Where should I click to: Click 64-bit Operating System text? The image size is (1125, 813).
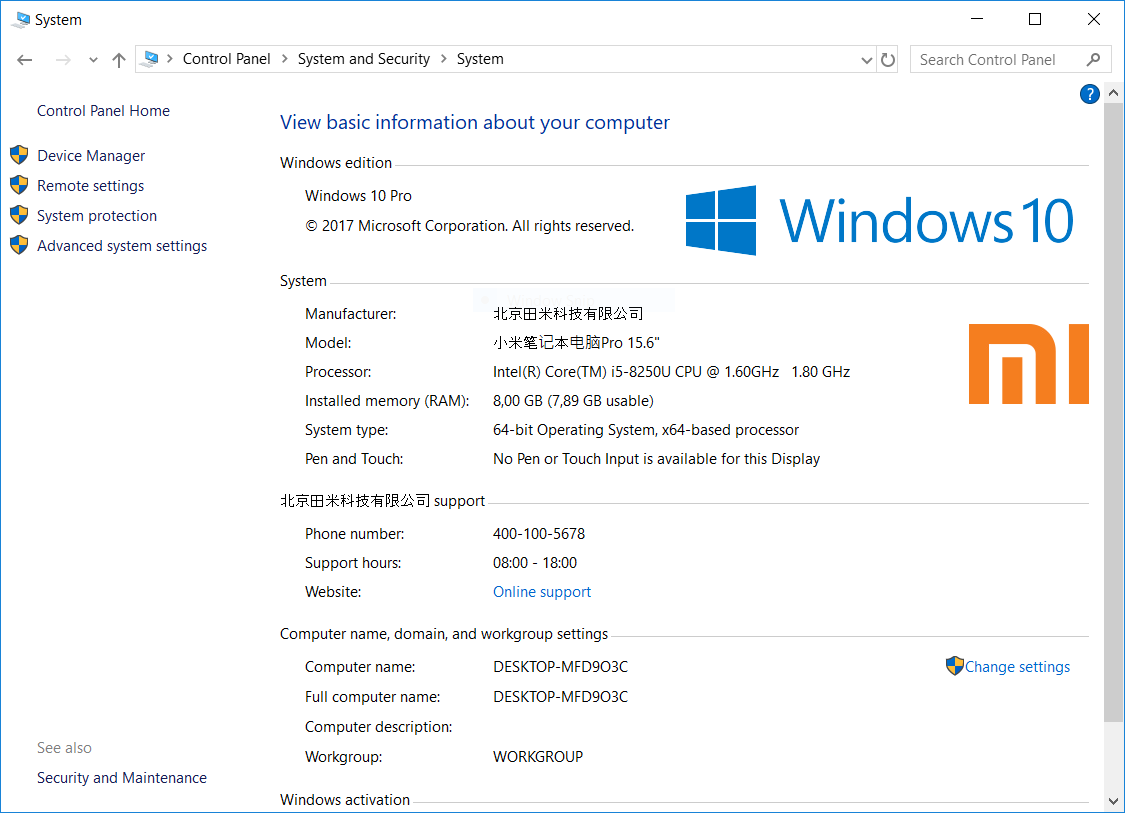tap(646, 430)
